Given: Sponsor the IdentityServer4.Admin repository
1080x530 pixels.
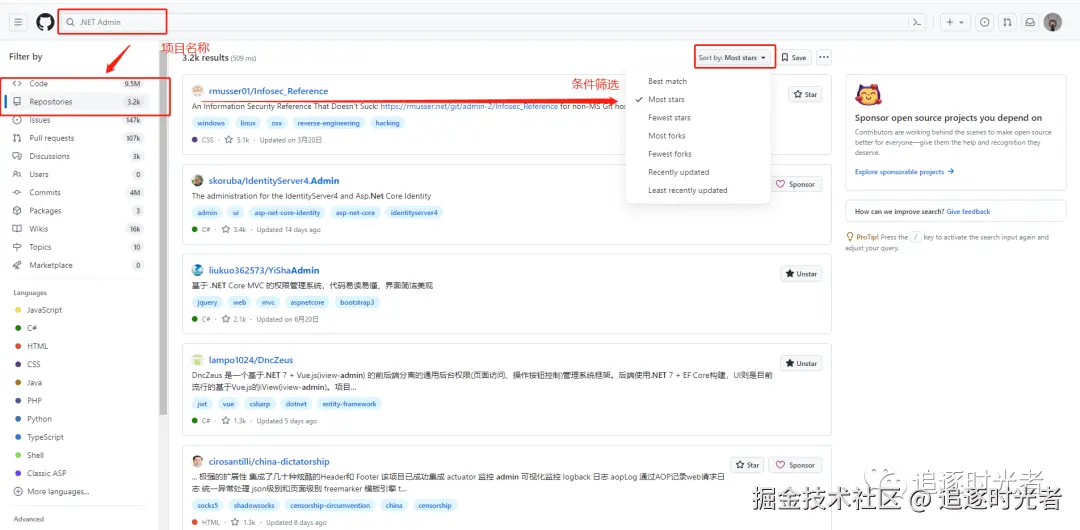Looking at the screenshot, I should 796,184.
